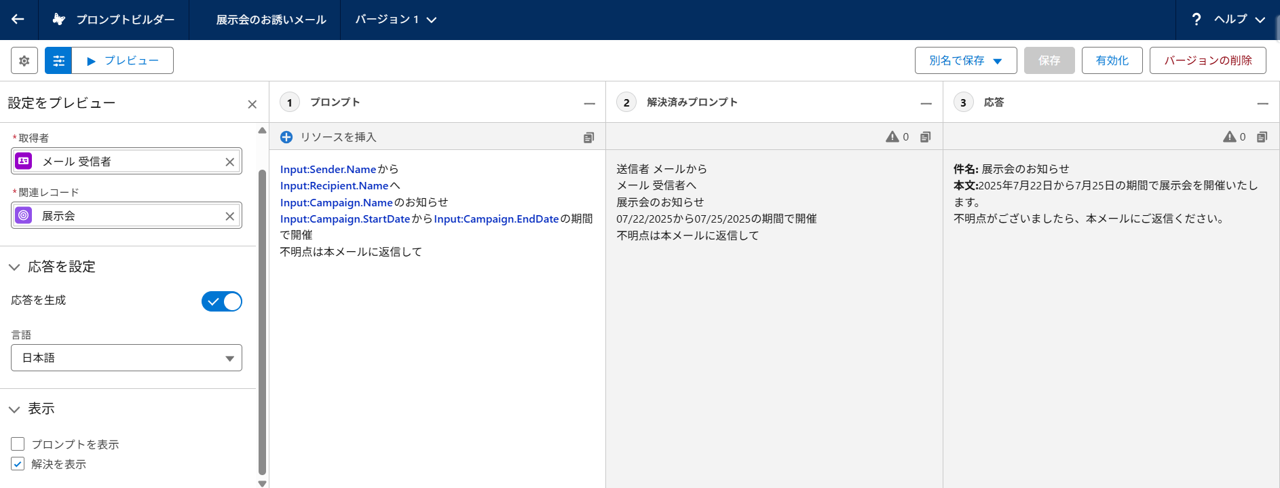Click the バージョンの削除 button
Viewport: 1280px width, 488px height.
point(1208,61)
